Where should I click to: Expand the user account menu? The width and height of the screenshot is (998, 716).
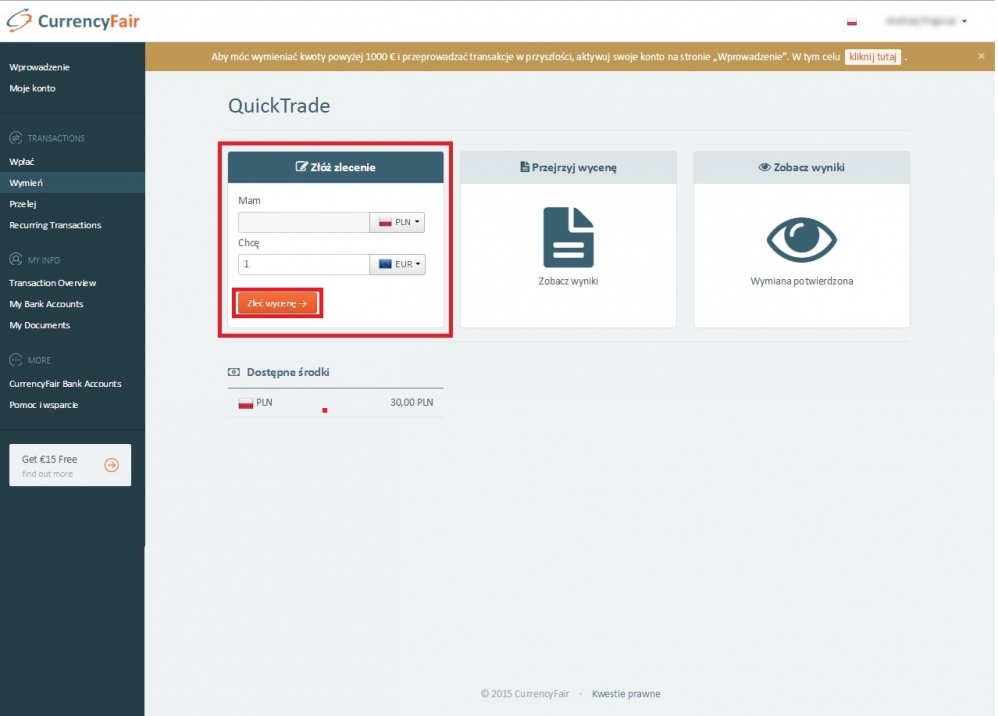(x=925, y=21)
